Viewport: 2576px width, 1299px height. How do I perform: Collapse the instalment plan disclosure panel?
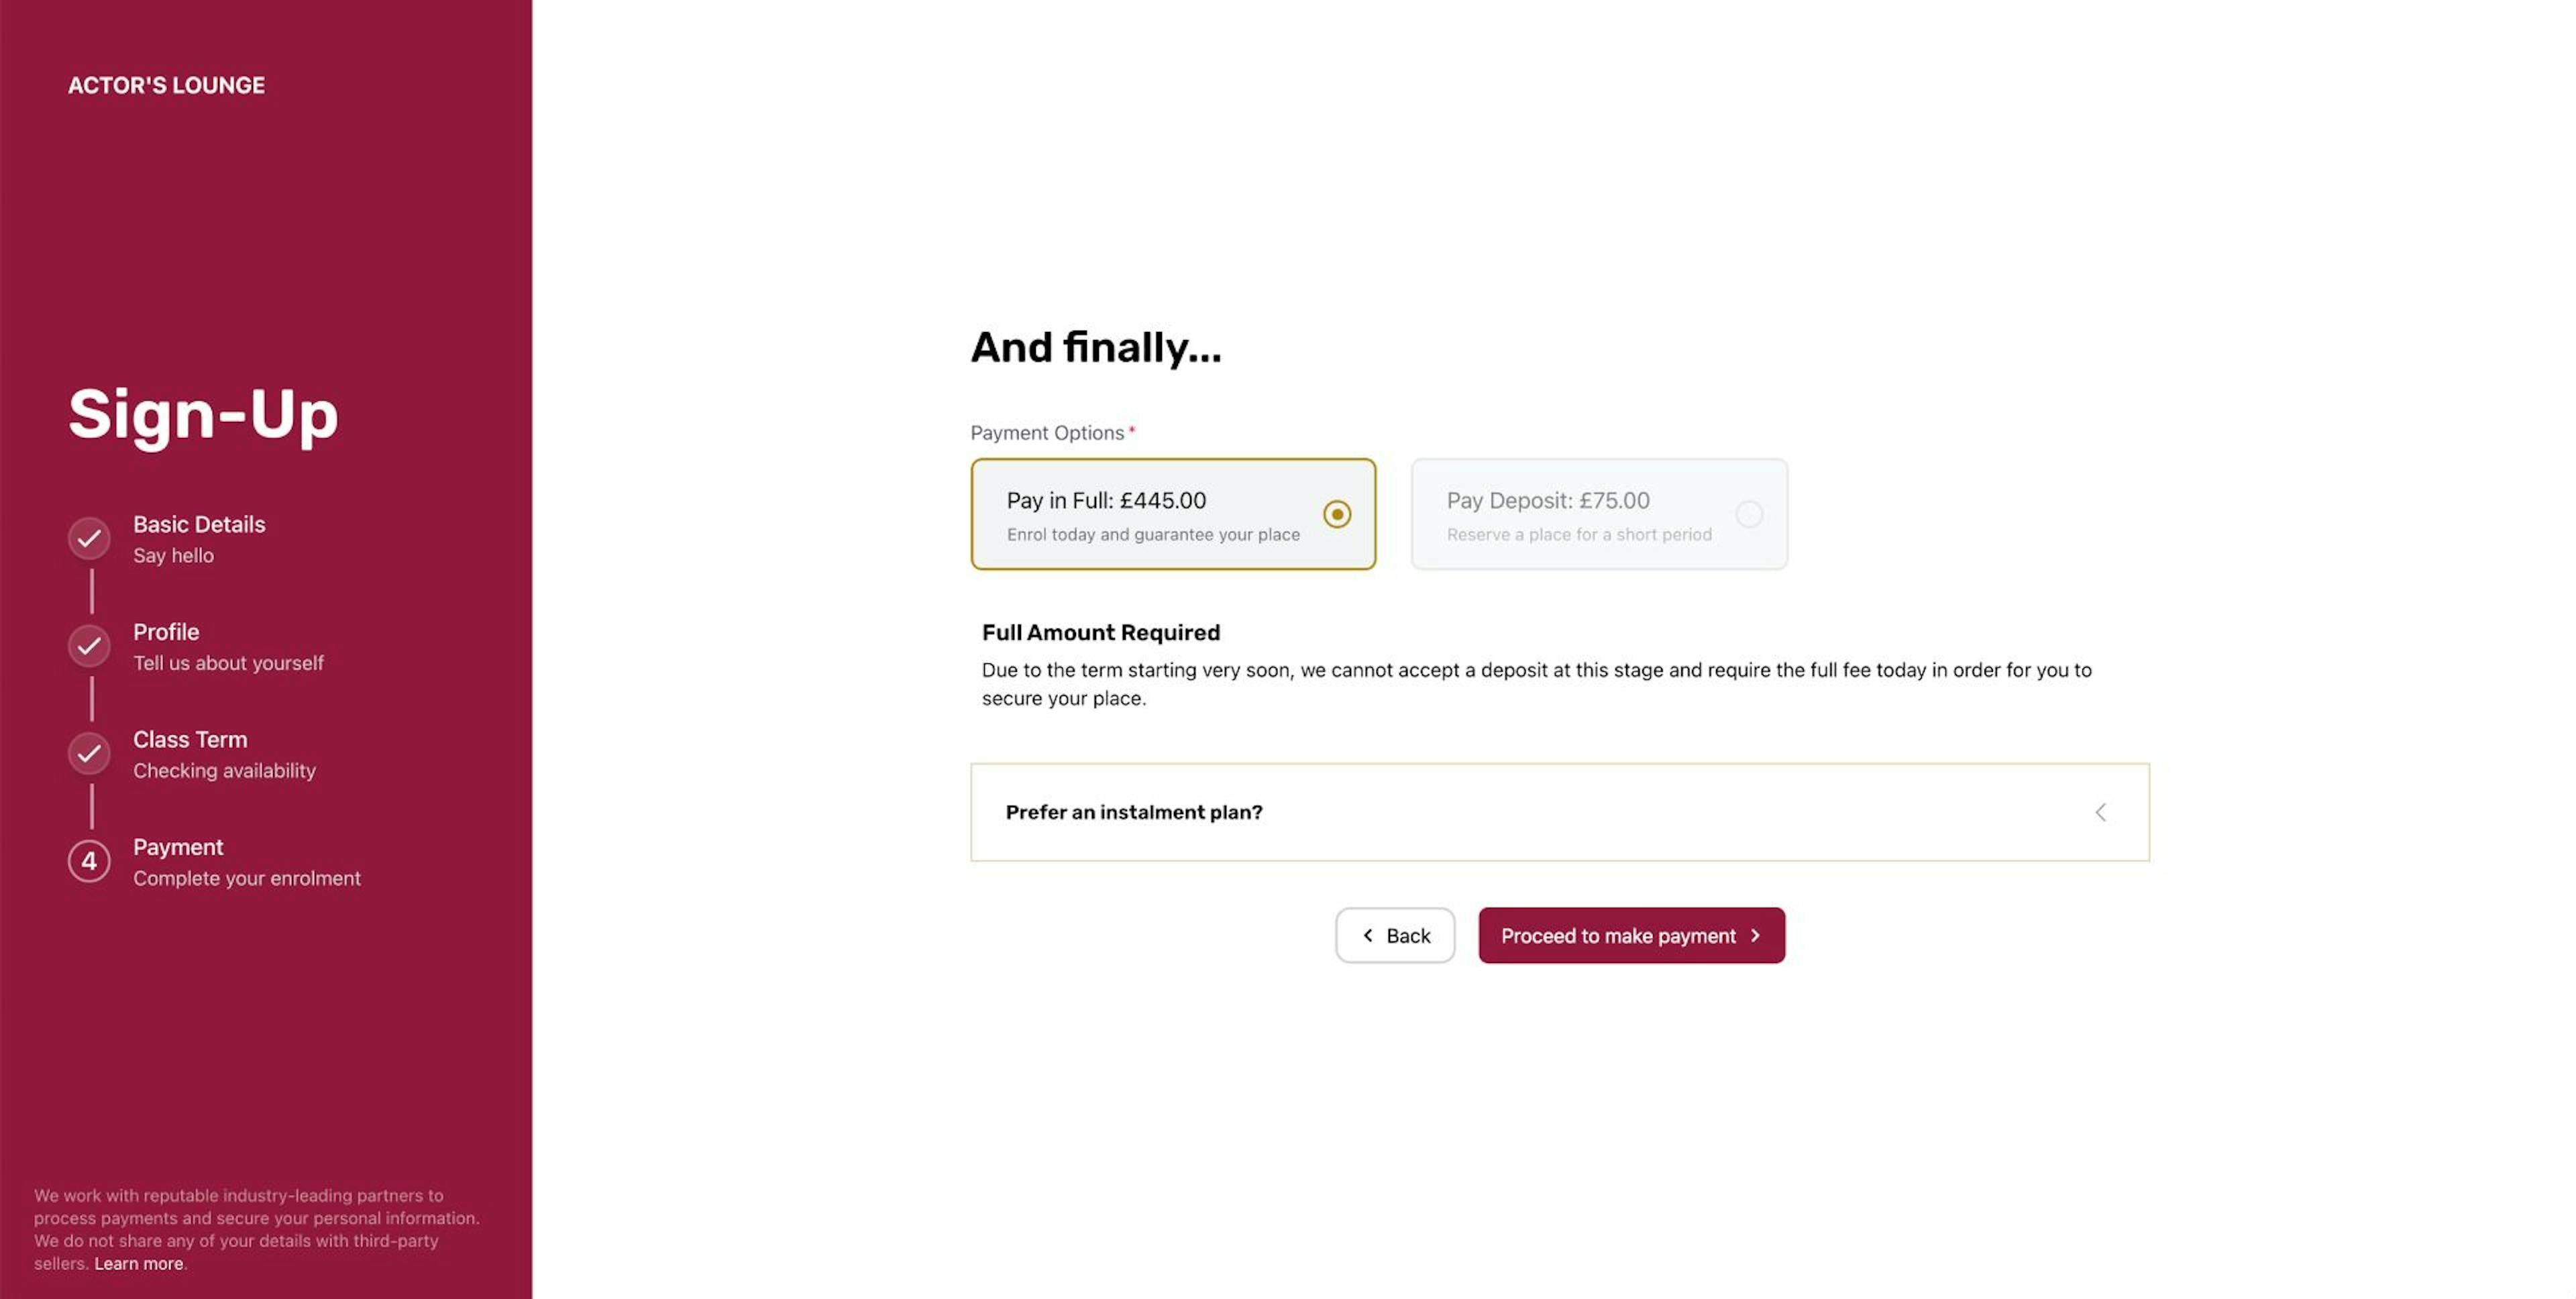(2102, 812)
